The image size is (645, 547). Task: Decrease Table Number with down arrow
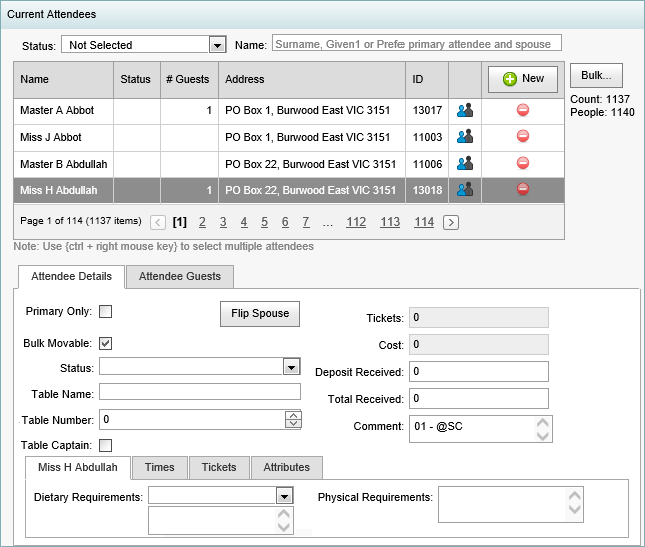[x=293, y=424]
